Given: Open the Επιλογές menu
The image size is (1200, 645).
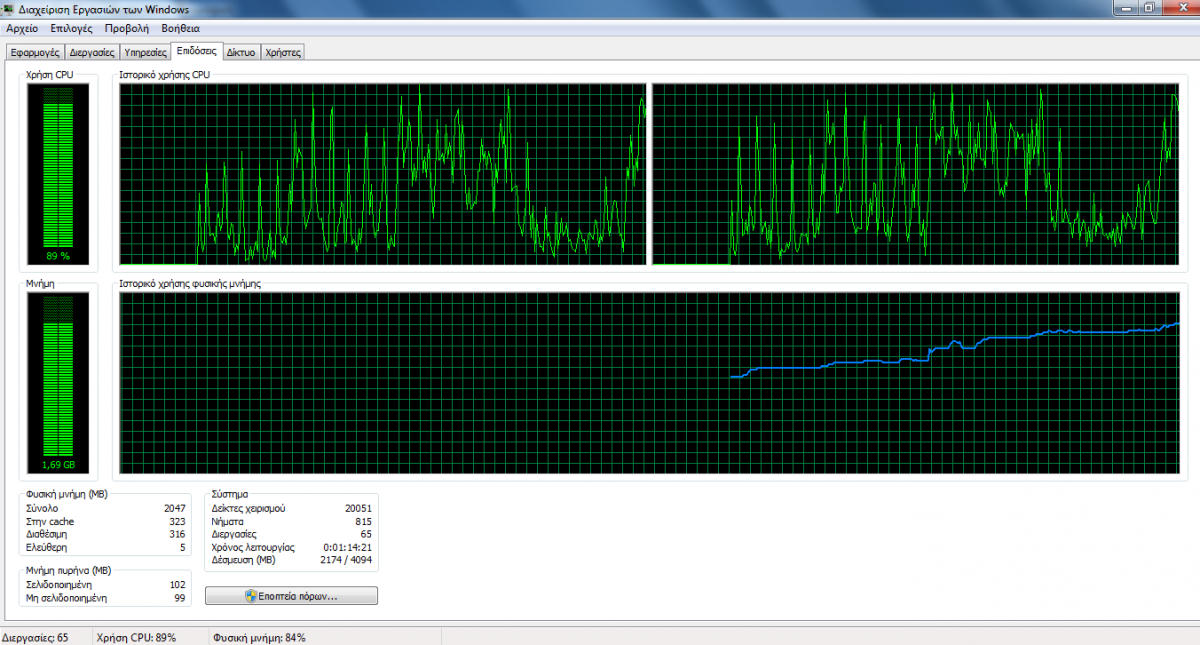Looking at the screenshot, I should 71,28.
